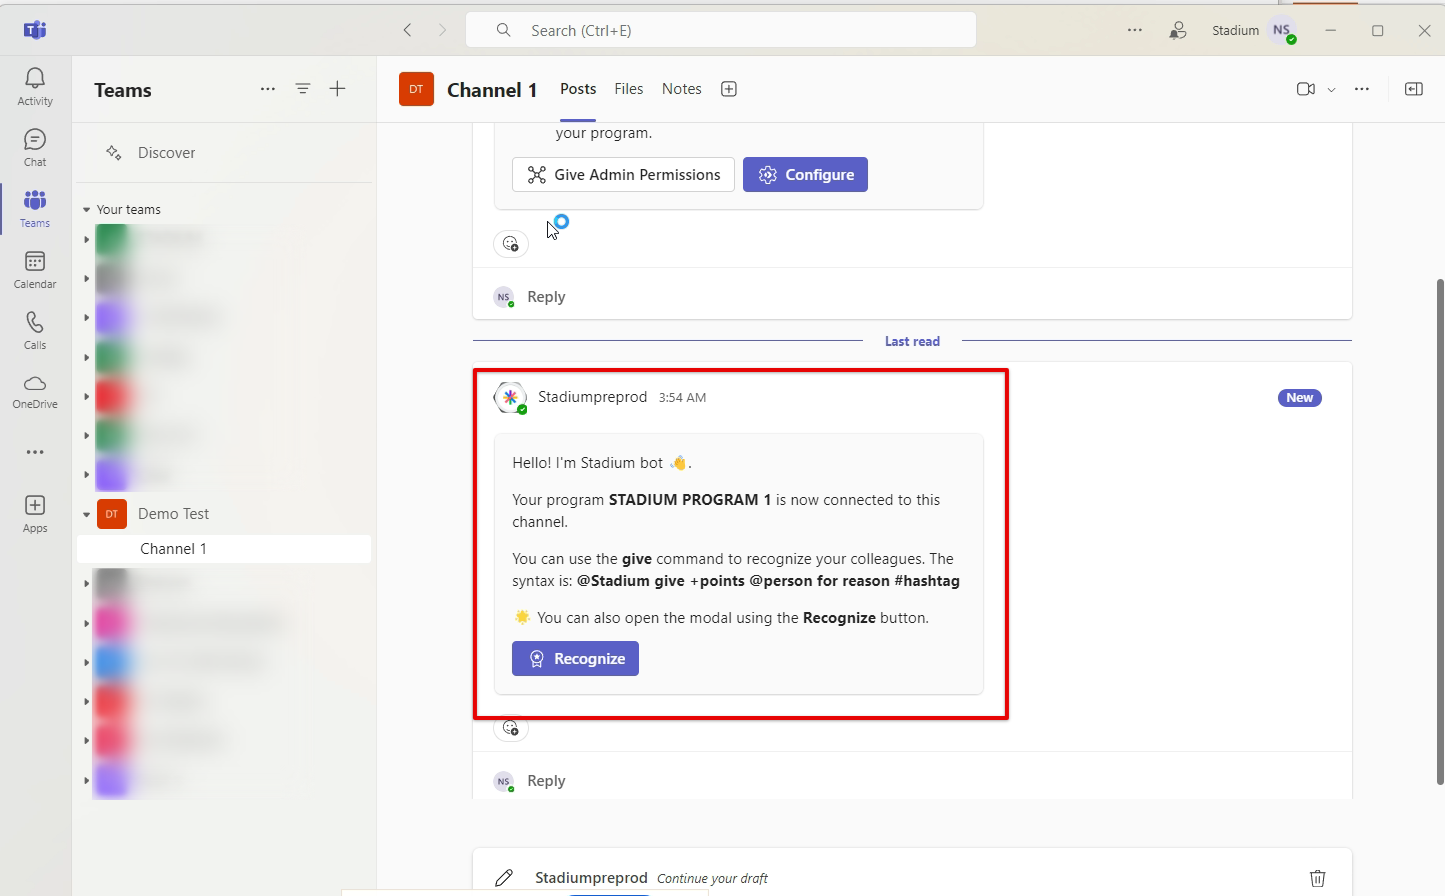This screenshot has height=896, width=1445.
Task: Switch to the Posts tab
Action: 578,89
